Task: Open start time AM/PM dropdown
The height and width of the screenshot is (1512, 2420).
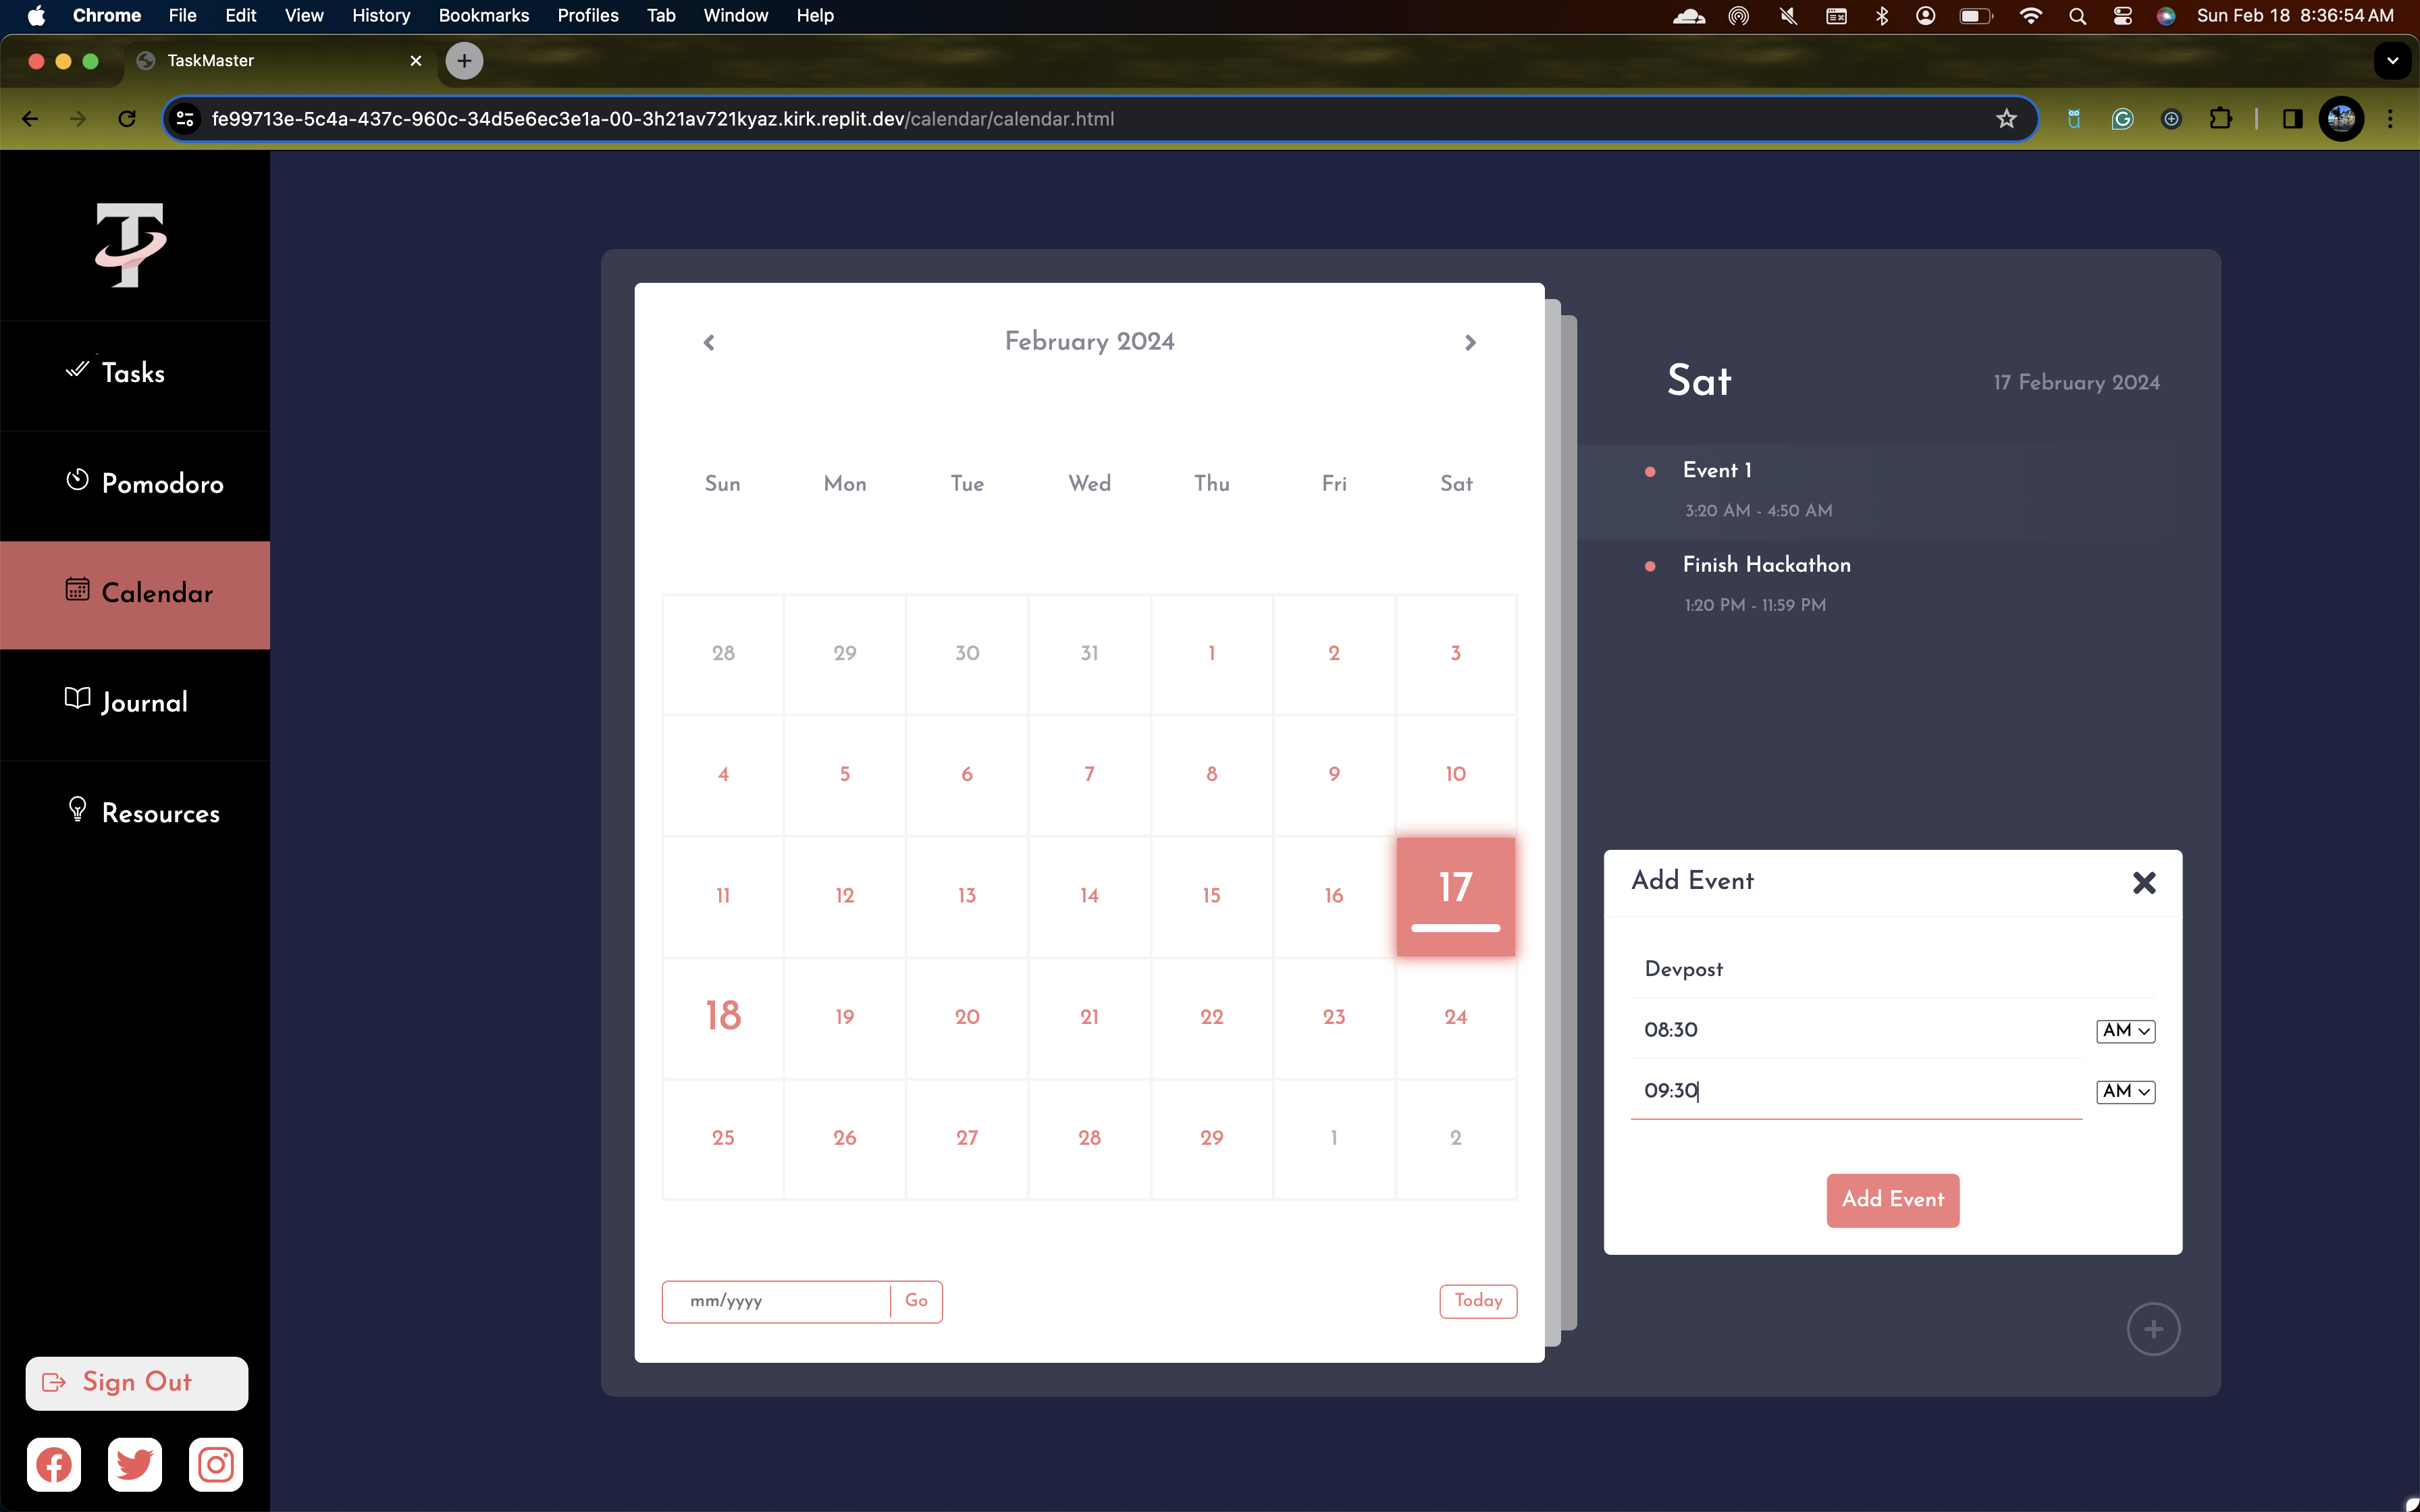Action: 2125,1031
